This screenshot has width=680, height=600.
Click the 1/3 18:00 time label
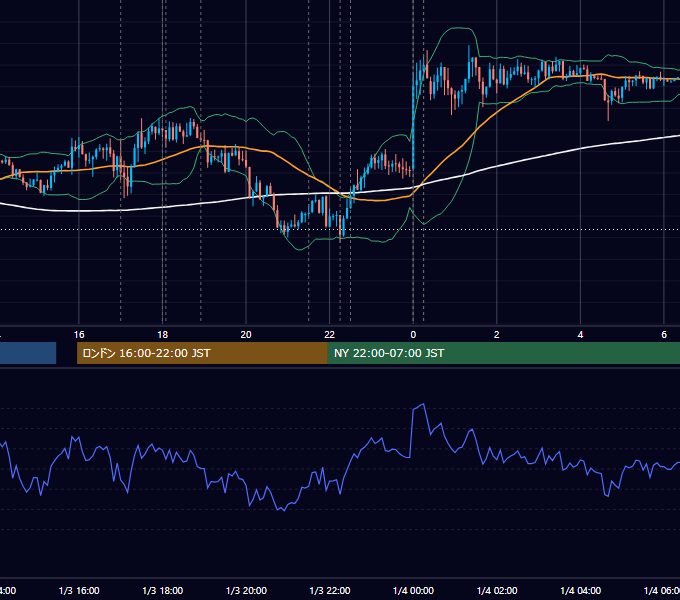163,590
